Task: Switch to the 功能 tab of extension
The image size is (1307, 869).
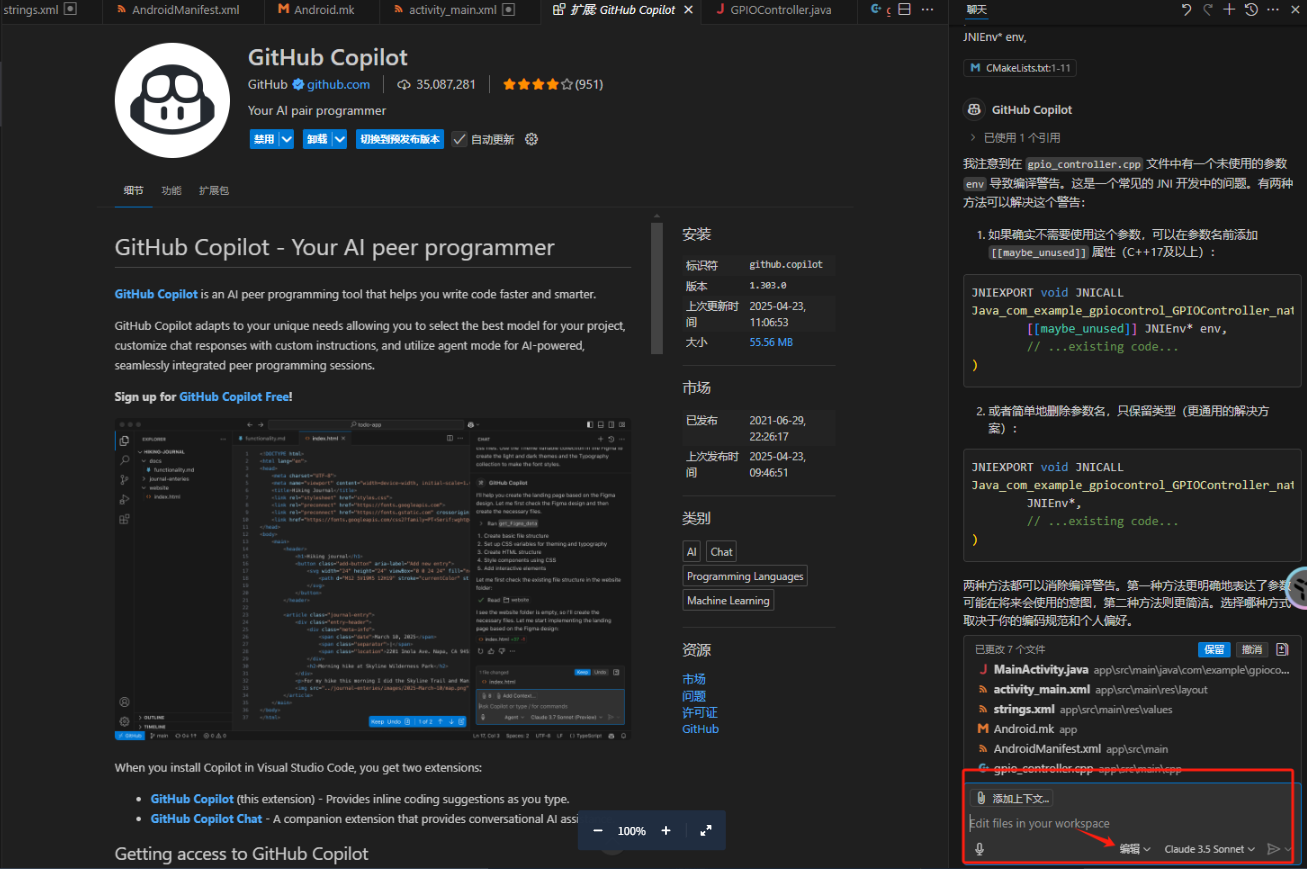Action: click(x=171, y=190)
